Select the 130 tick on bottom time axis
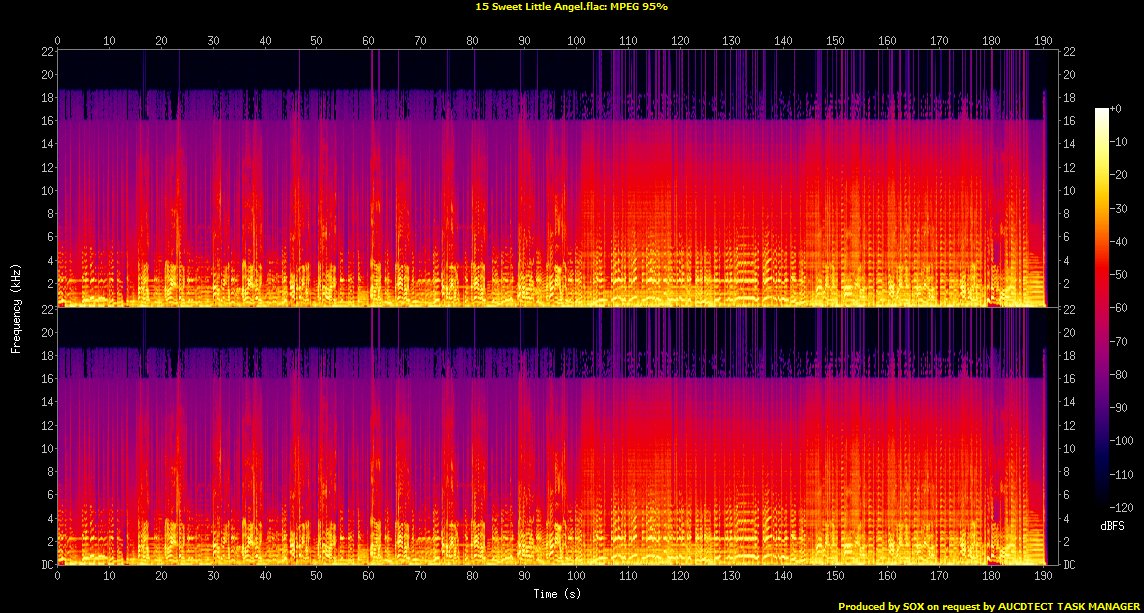This screenshot has height=613, width=1144. click(x=732, y=576)
